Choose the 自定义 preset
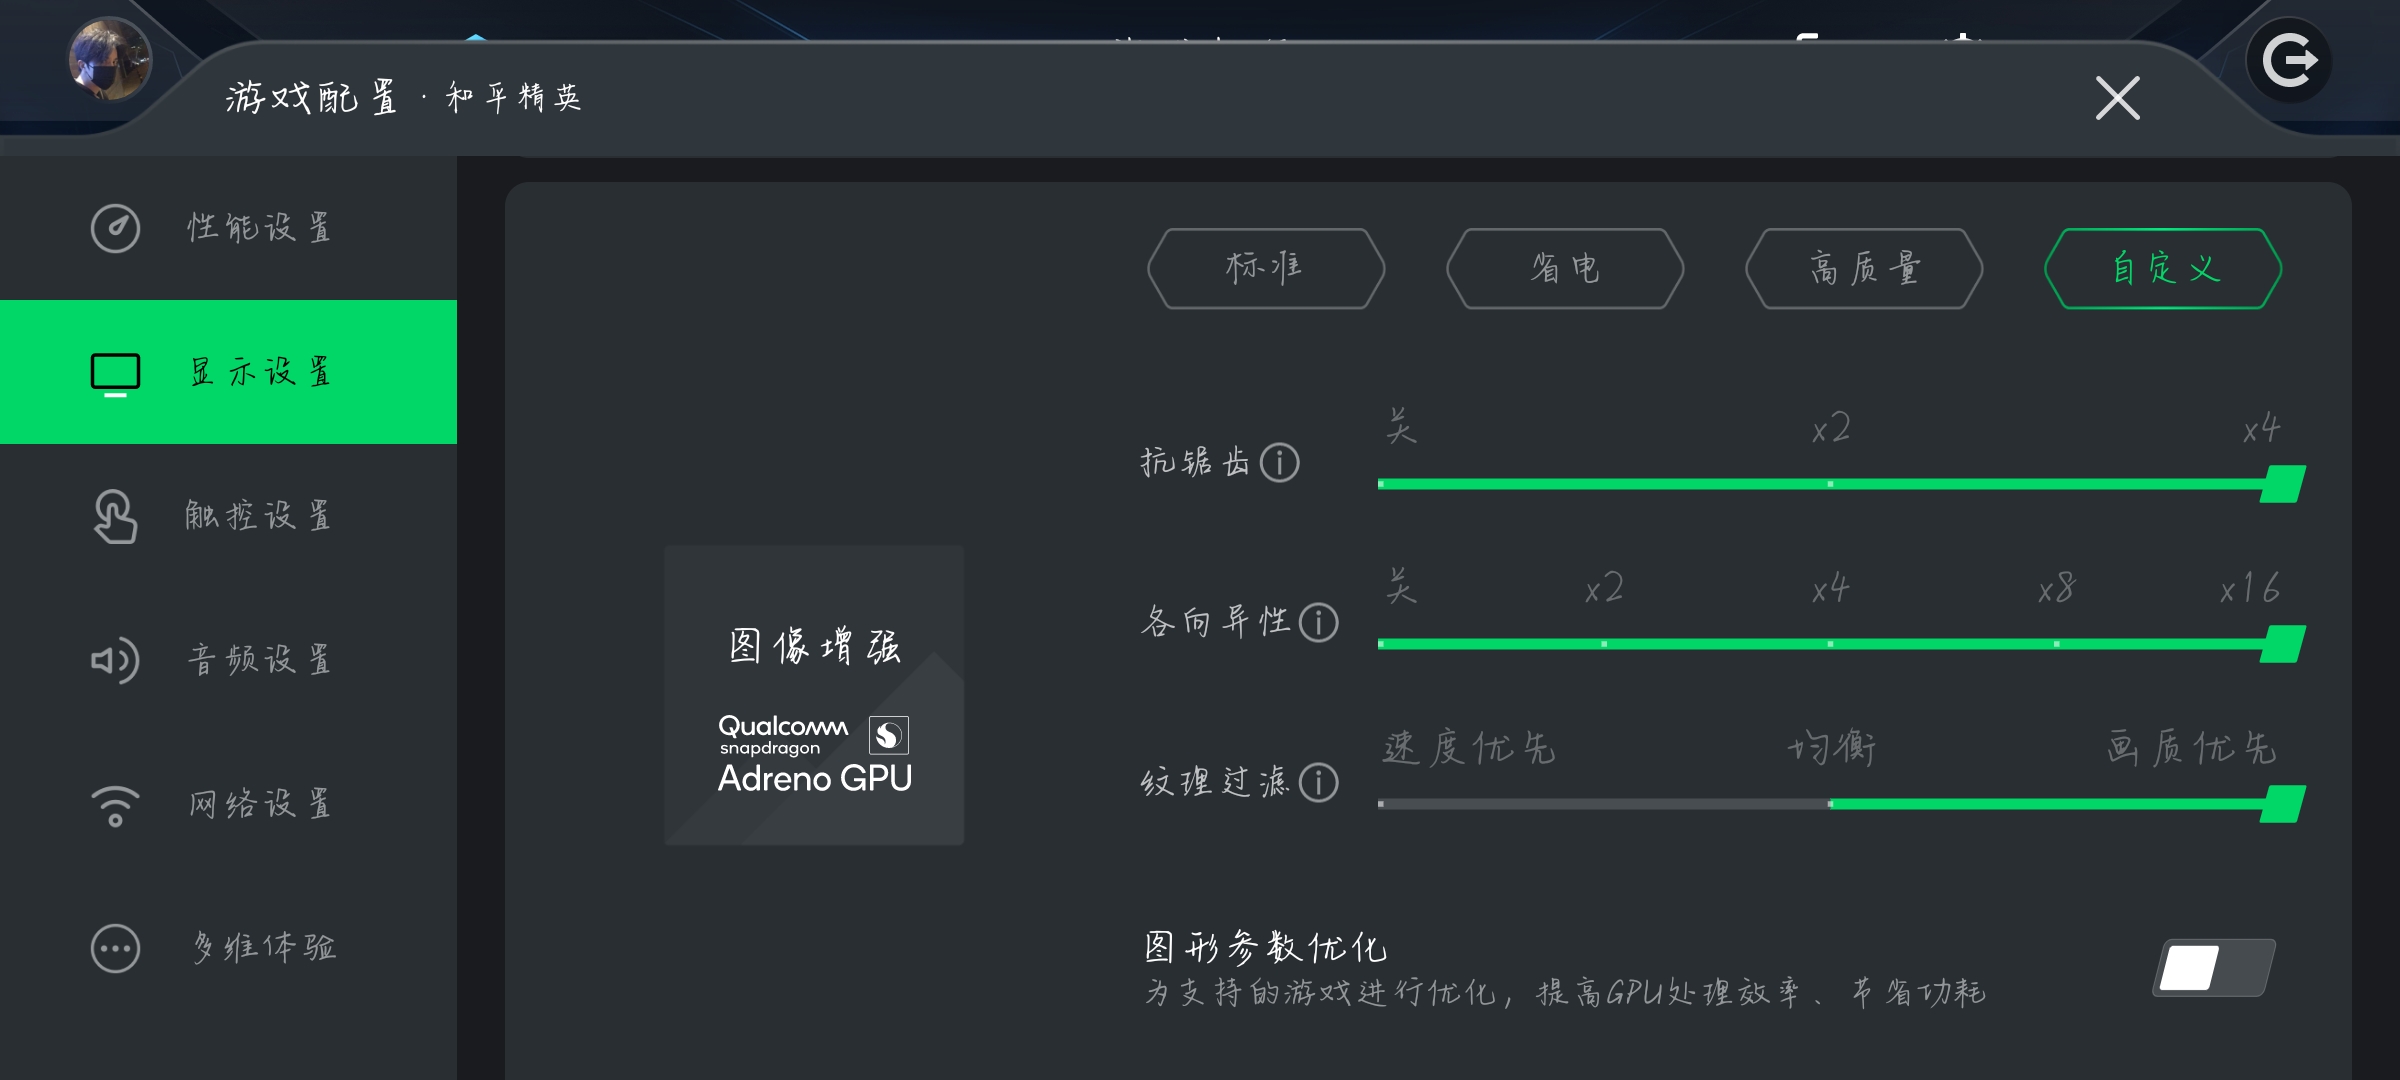 pyautogui.click(x=2163, y=268)
